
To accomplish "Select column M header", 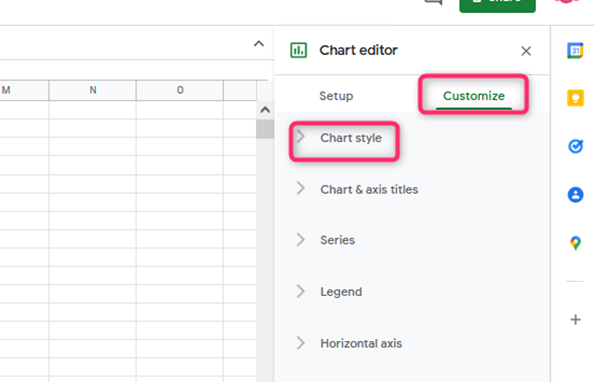I will pyautogui.click(x=24, y=90).
